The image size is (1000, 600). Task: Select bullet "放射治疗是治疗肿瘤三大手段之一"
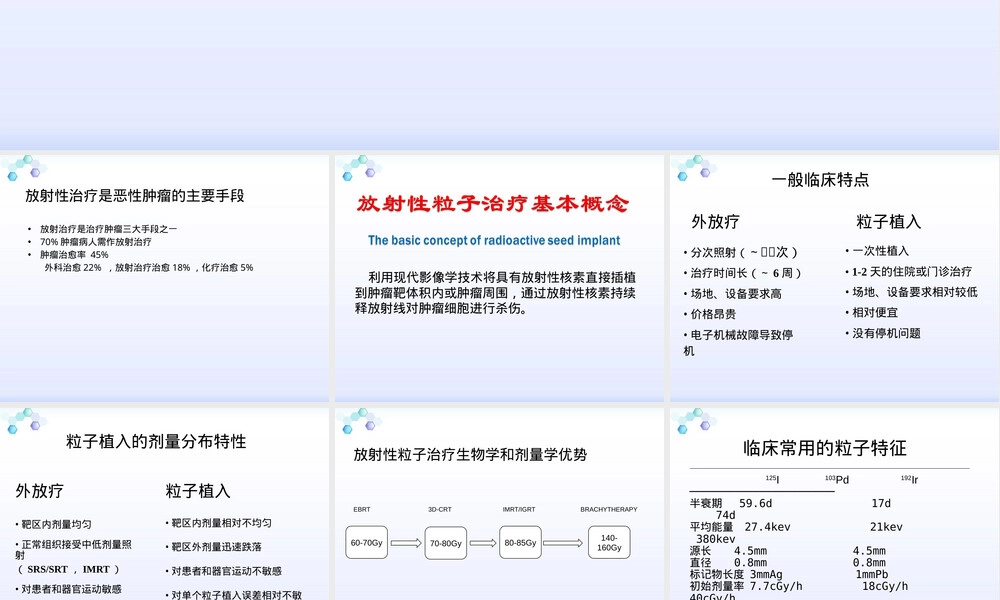click(108, 229)
